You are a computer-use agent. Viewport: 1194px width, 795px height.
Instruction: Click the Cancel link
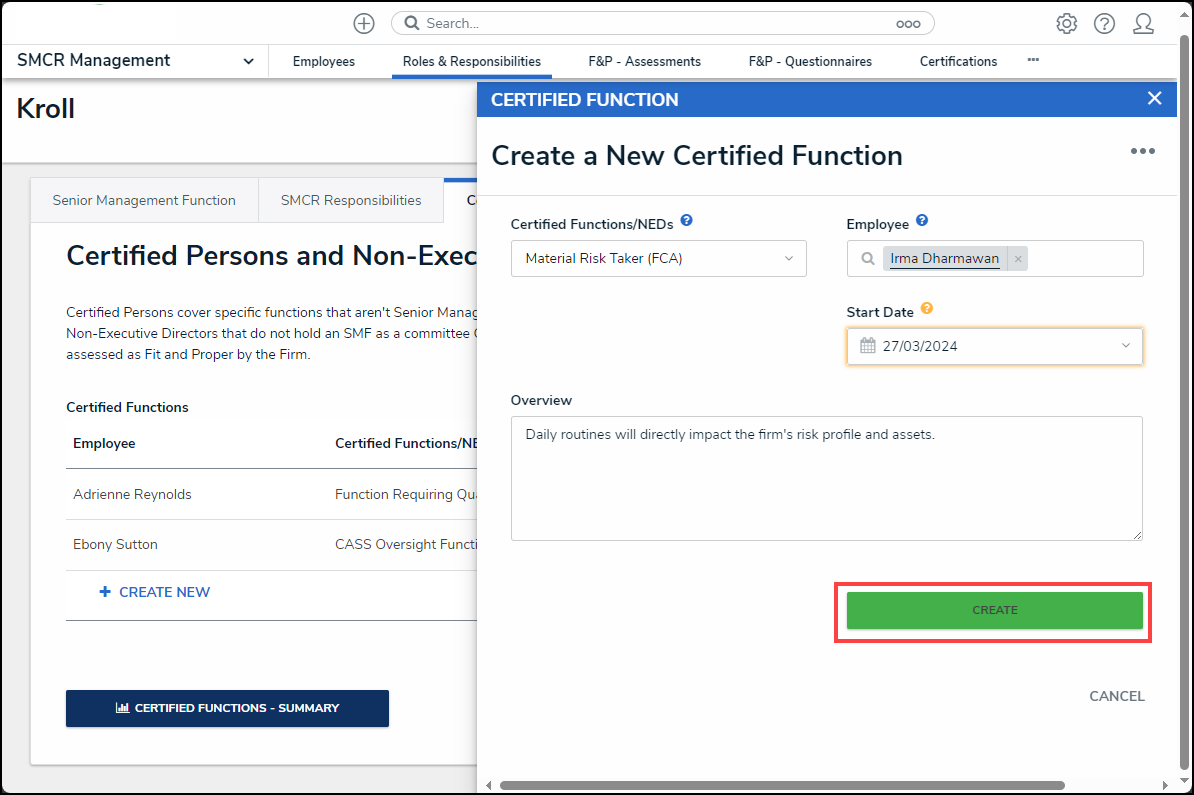1116,696
